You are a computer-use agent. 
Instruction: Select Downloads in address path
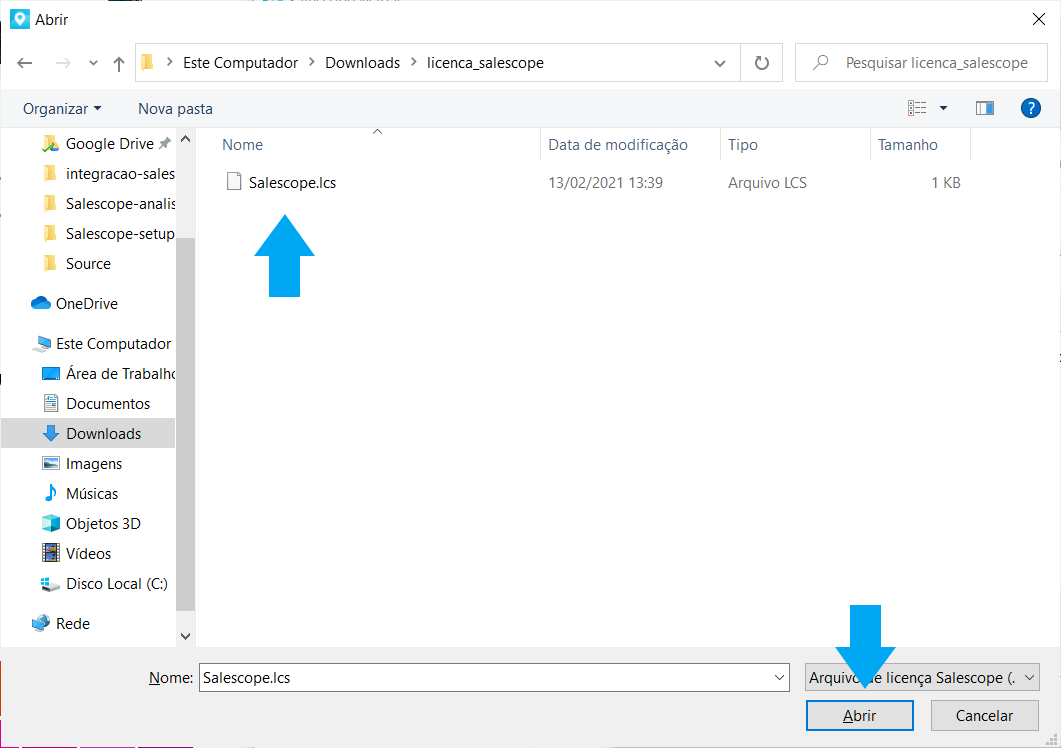click(x=363, y=63)
